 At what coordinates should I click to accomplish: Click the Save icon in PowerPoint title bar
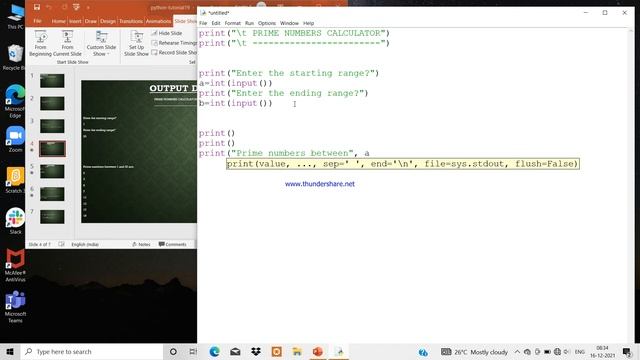(x=37, y=7)
